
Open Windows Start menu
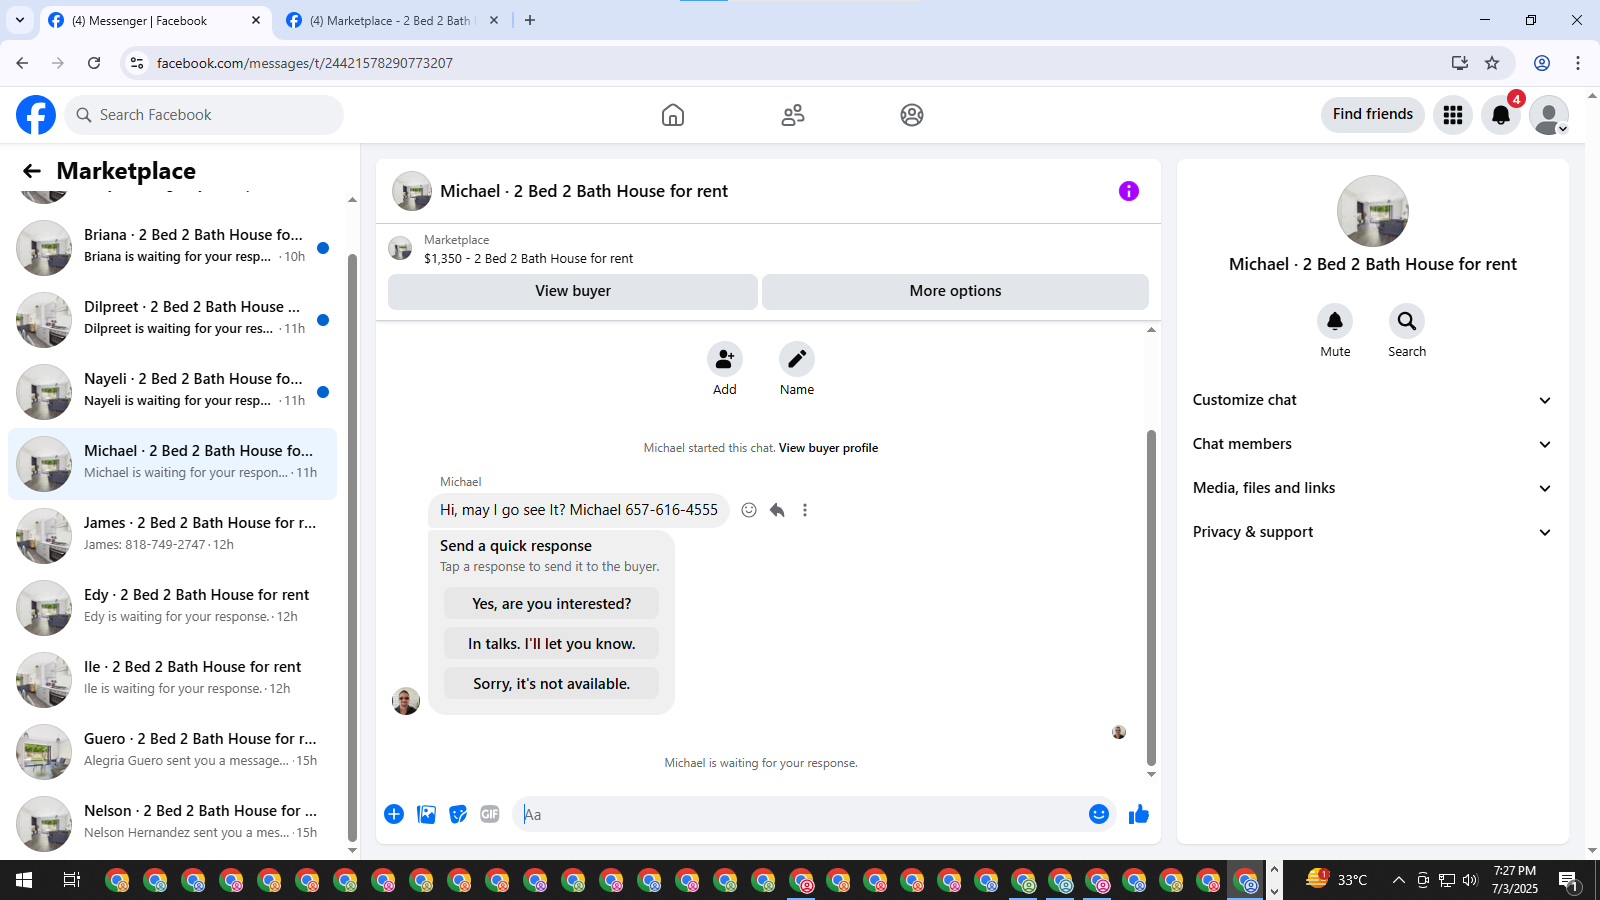[x=24, y=880]
